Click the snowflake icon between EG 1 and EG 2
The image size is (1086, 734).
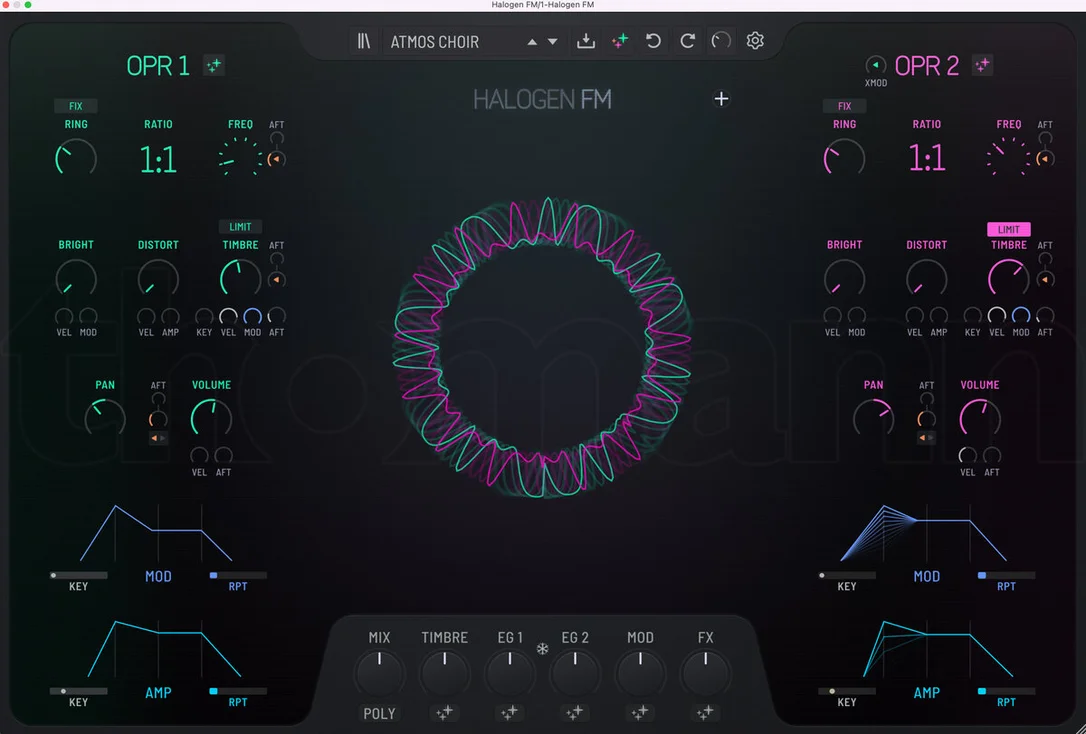(x=542, y=649)
